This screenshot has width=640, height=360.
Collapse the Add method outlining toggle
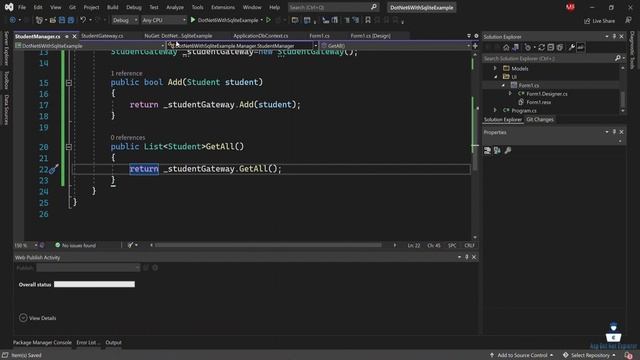click(x=69, y=83)
